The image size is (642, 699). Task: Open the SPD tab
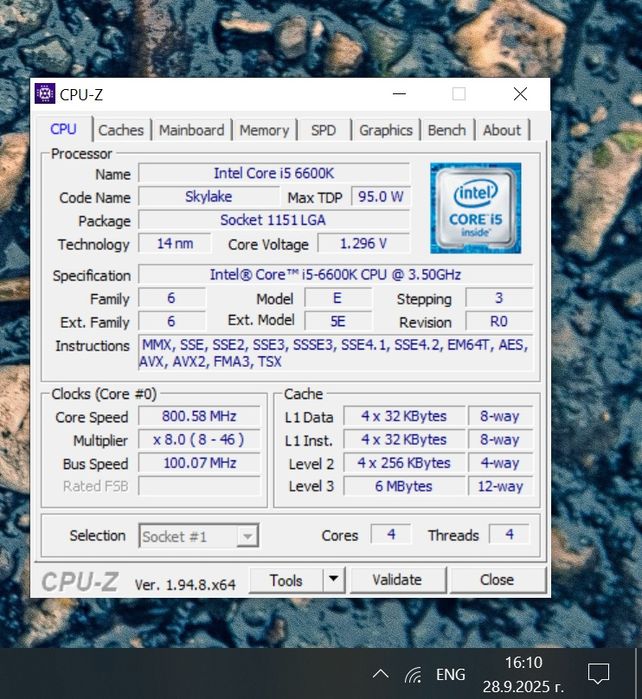(324, 130)
